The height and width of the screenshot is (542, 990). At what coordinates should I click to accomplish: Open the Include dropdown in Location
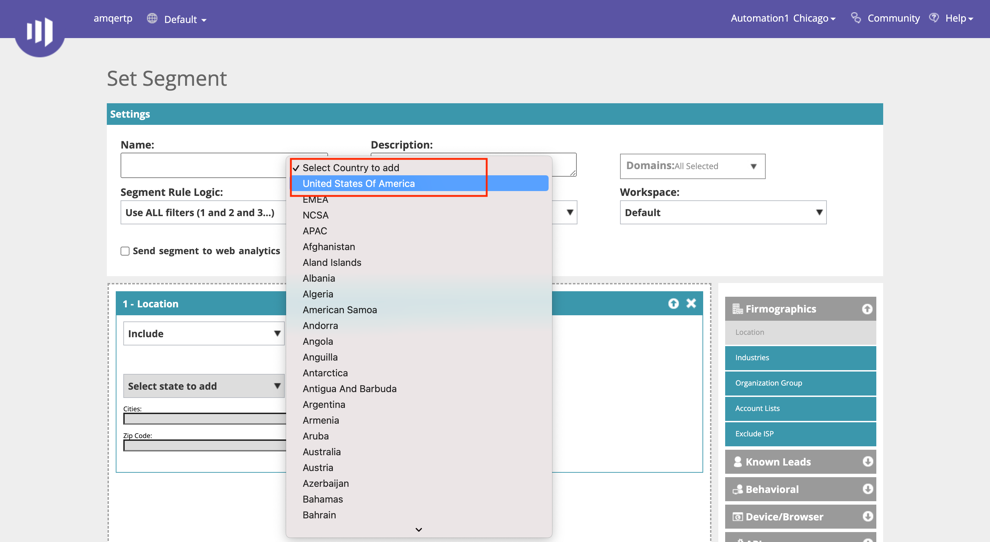point(203,333)
